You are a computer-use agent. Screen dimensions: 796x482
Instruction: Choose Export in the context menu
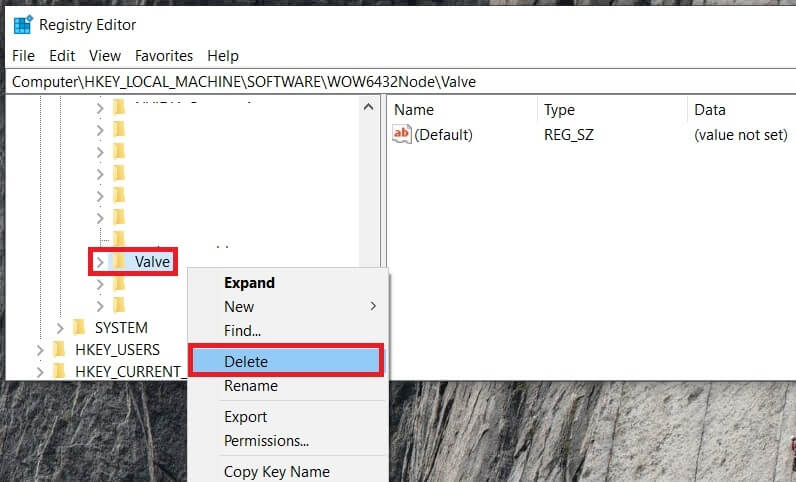click(x=245, y=417)
